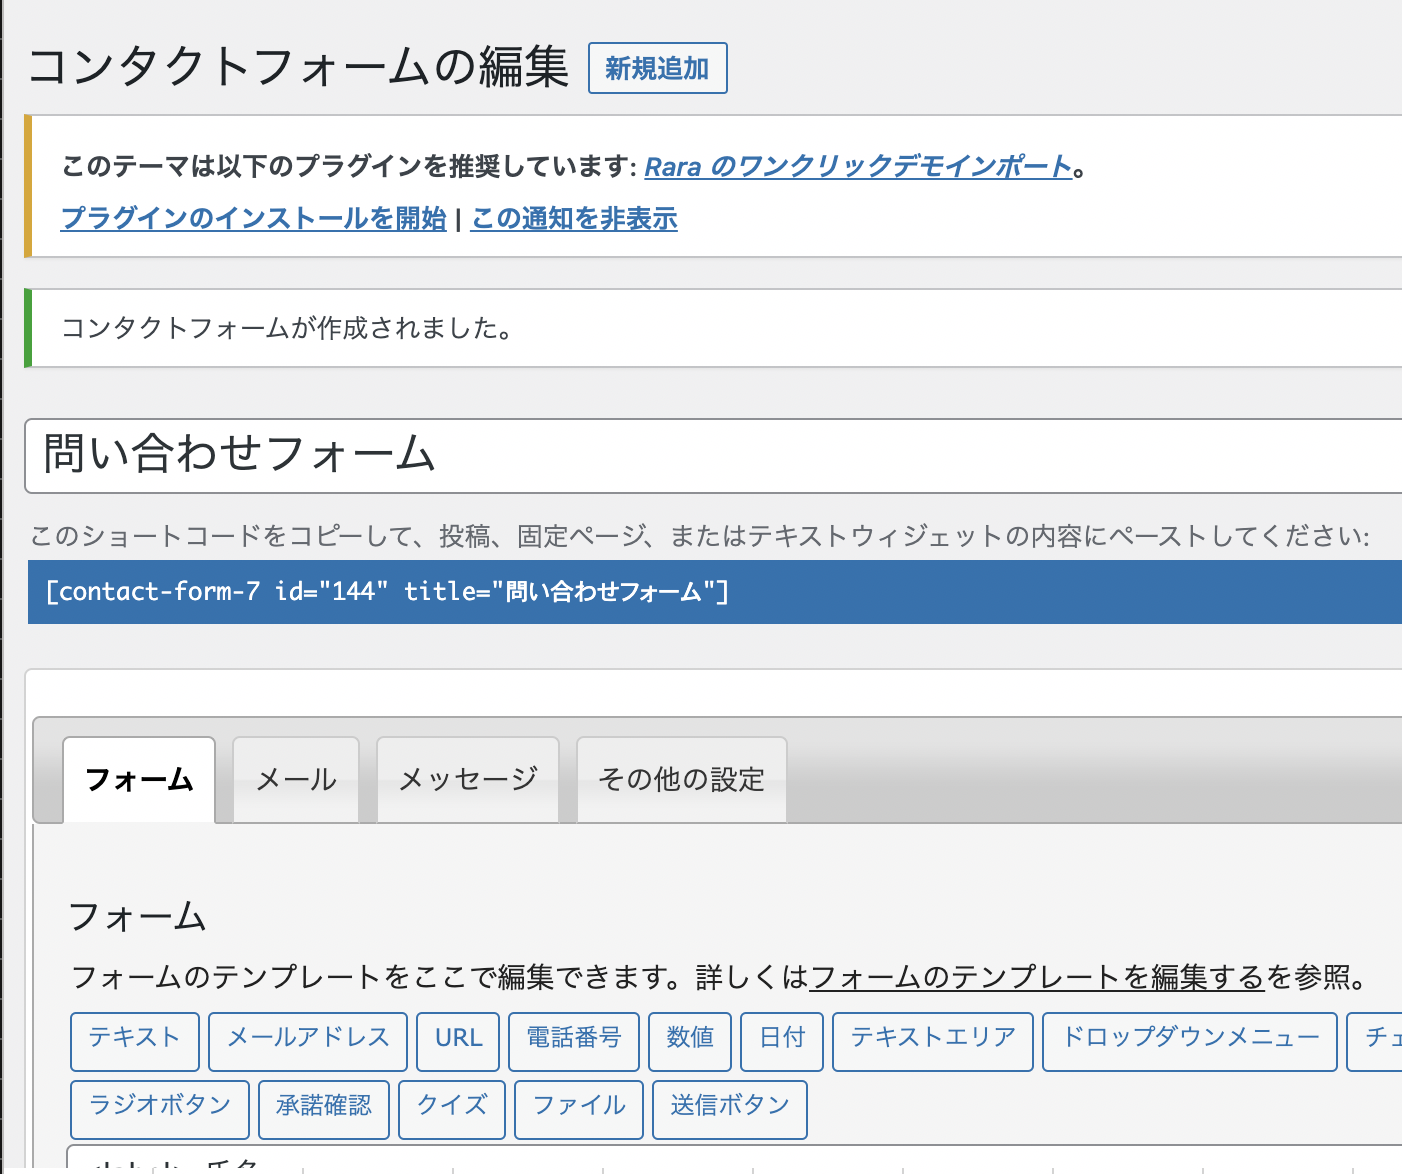
Task: Insert a テキスト form tag
Action: click(135, 1040)
